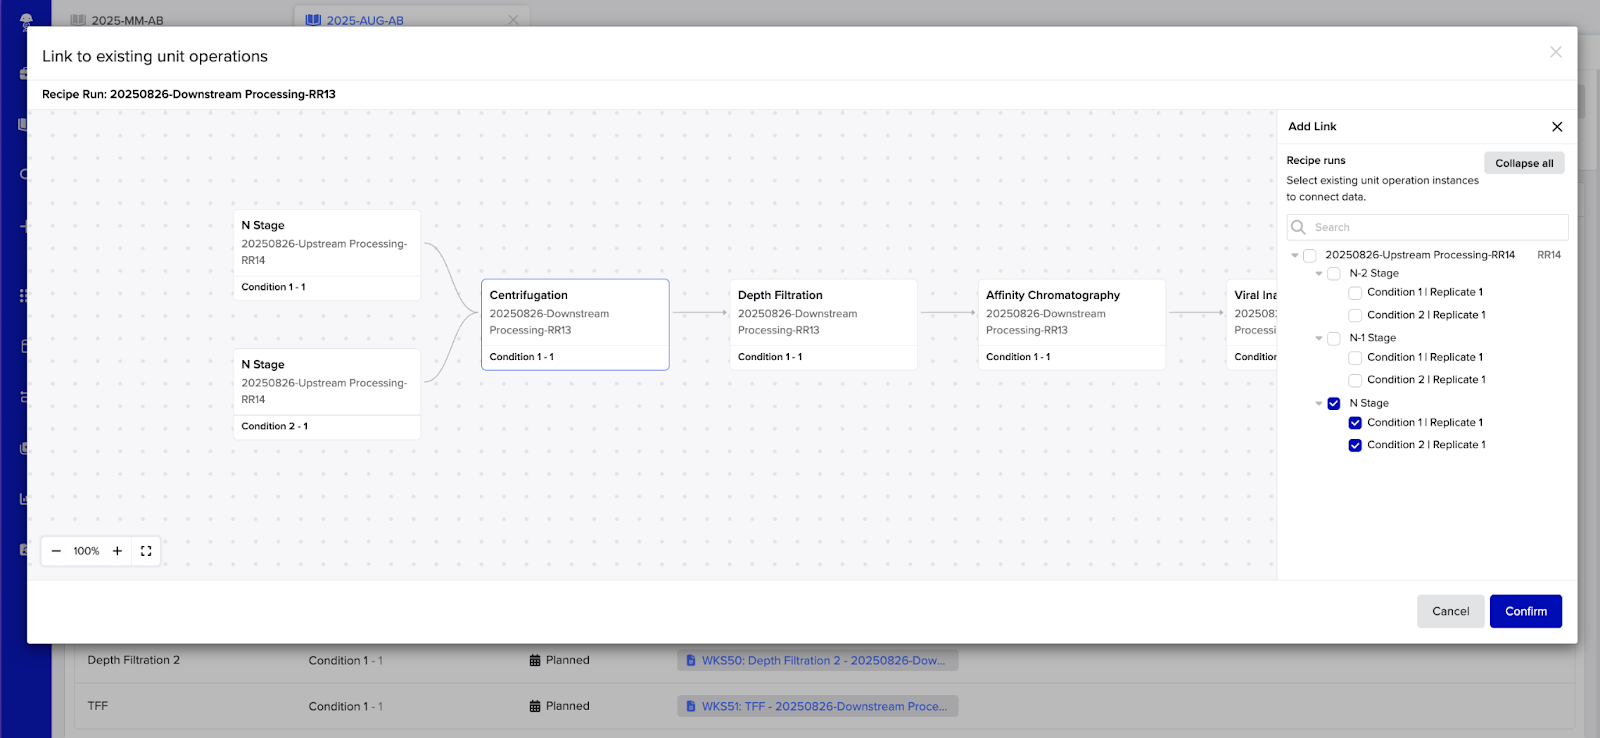Zoom in the canvas with plus icon
1600x738 pixels.
point(117,551)
